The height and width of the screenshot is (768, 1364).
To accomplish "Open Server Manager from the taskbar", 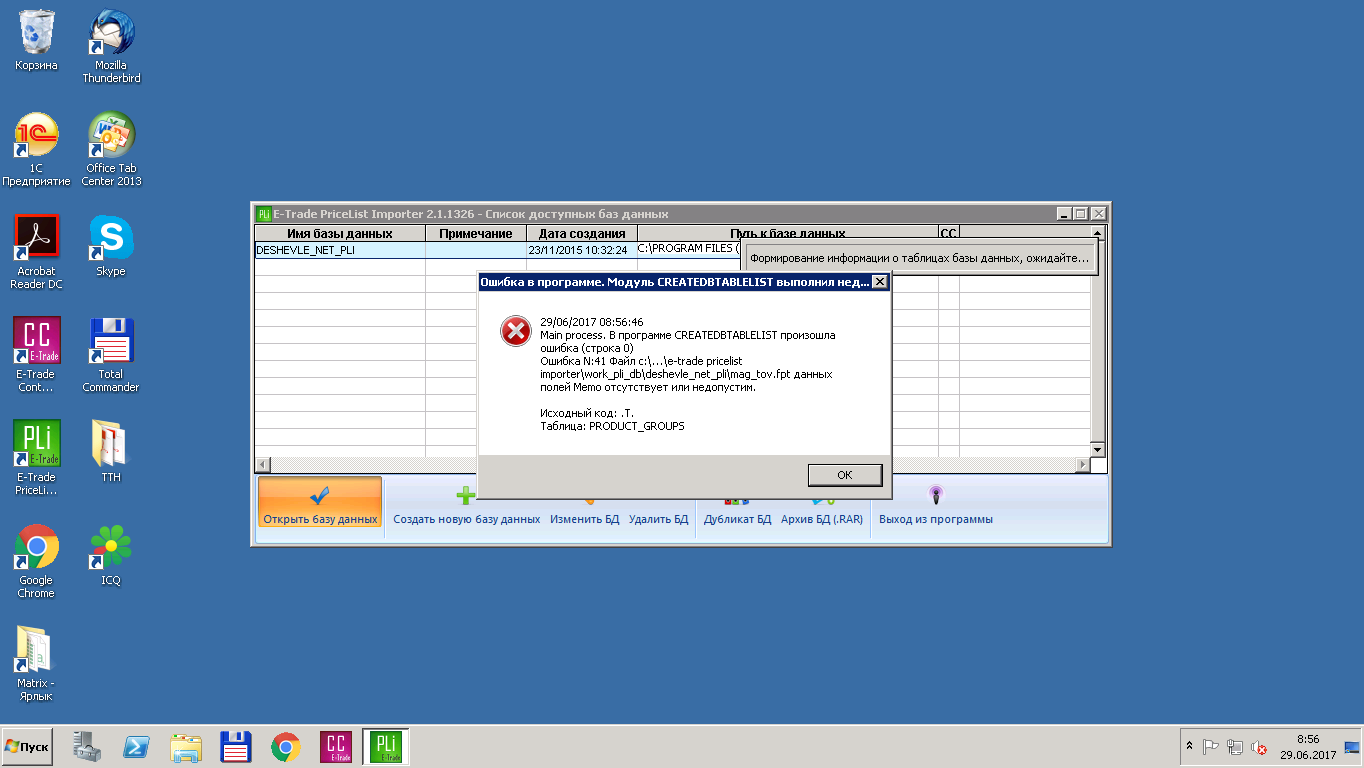I will [89, 747].
